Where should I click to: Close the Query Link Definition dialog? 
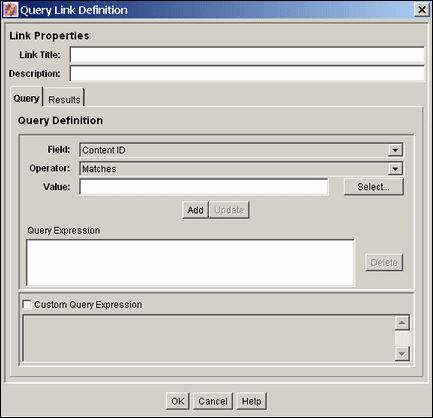point(422,10)
